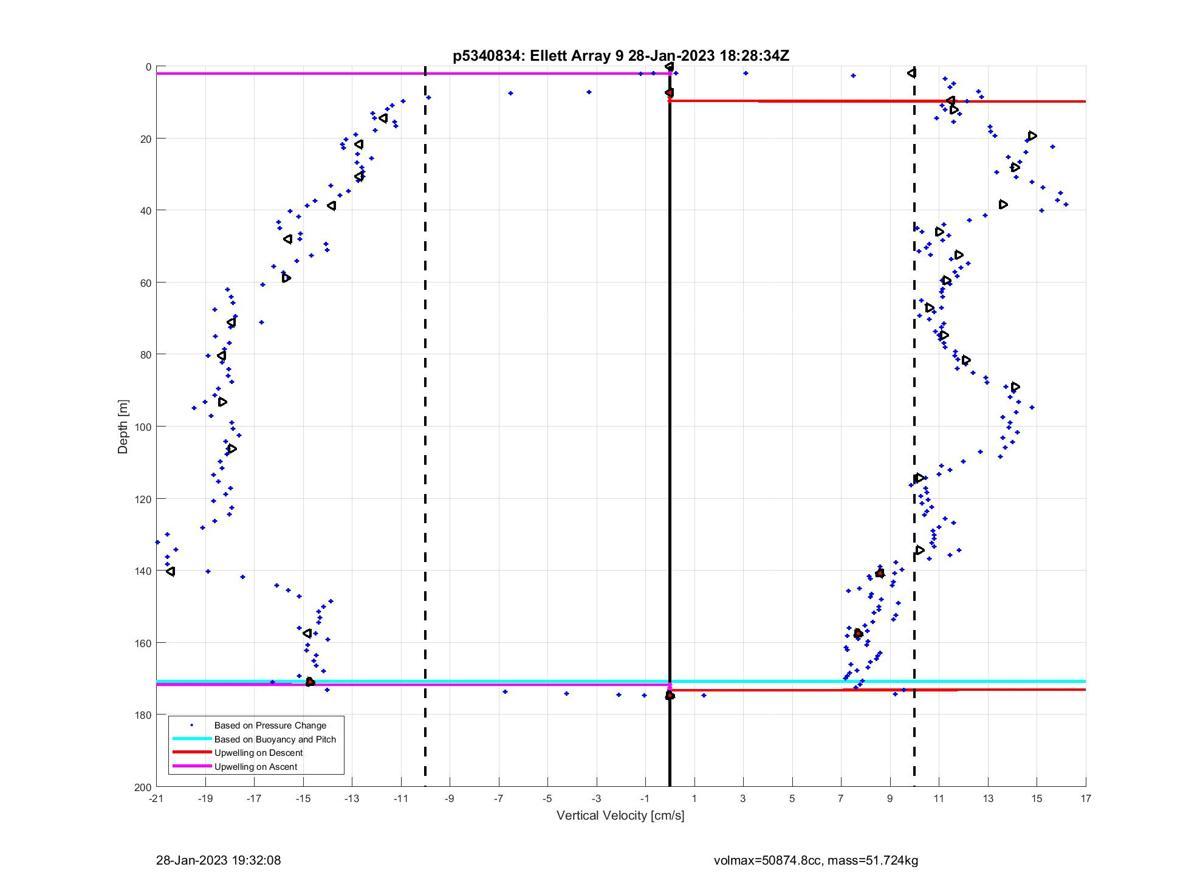The height and width of the screenshot is (885, 1200).
Task: Click x-axis tick label '-13'
Action: tap(352, 798)
